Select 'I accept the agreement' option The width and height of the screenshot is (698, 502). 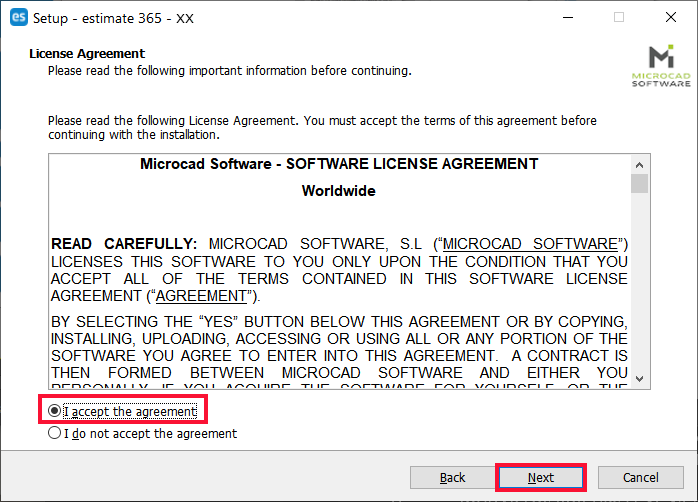[x=122, y=411]
